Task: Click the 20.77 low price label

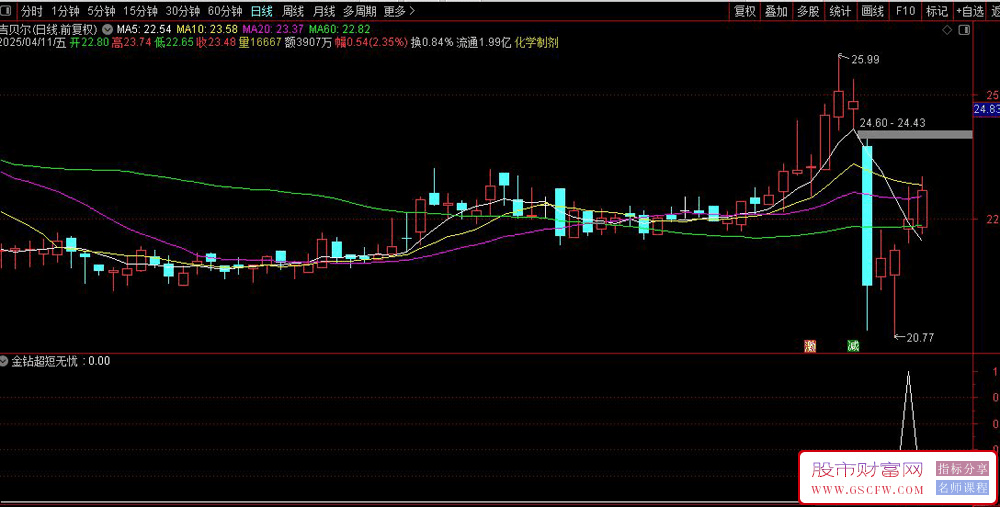Action: click(920, 338)
